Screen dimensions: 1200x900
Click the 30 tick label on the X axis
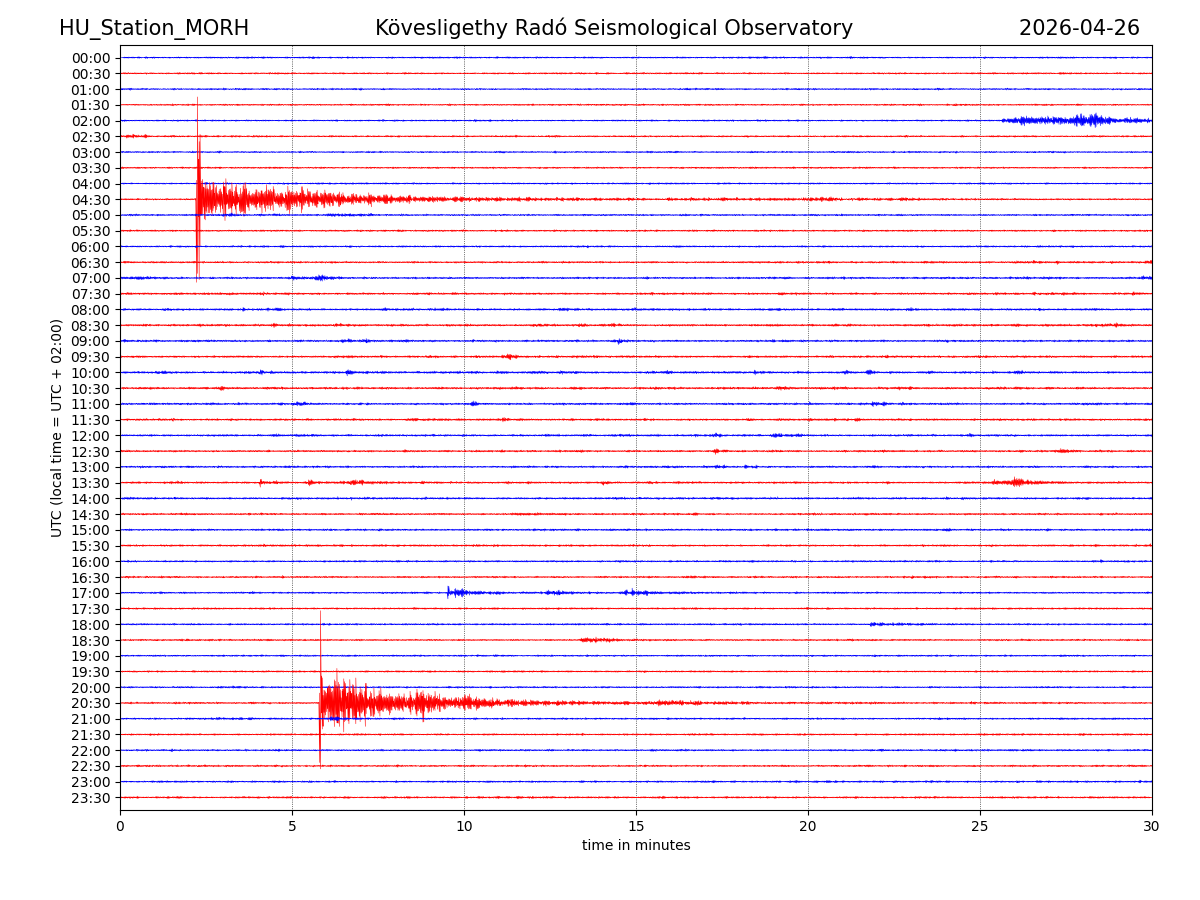point(1151,826)
